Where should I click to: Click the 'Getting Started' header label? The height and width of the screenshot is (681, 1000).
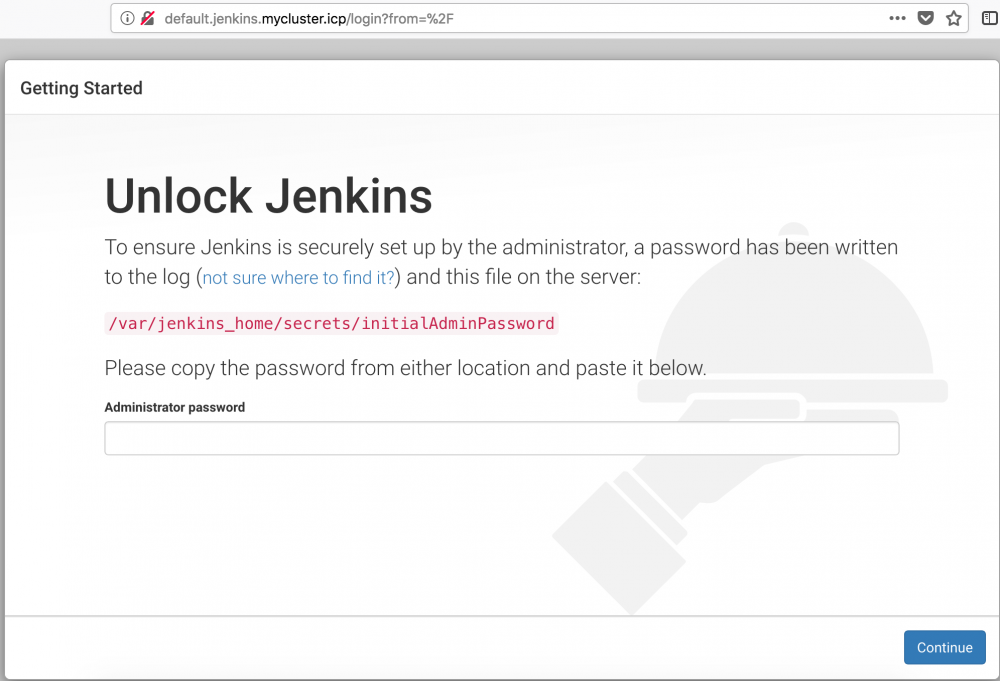pyautogui.click(x=81, y=88)
